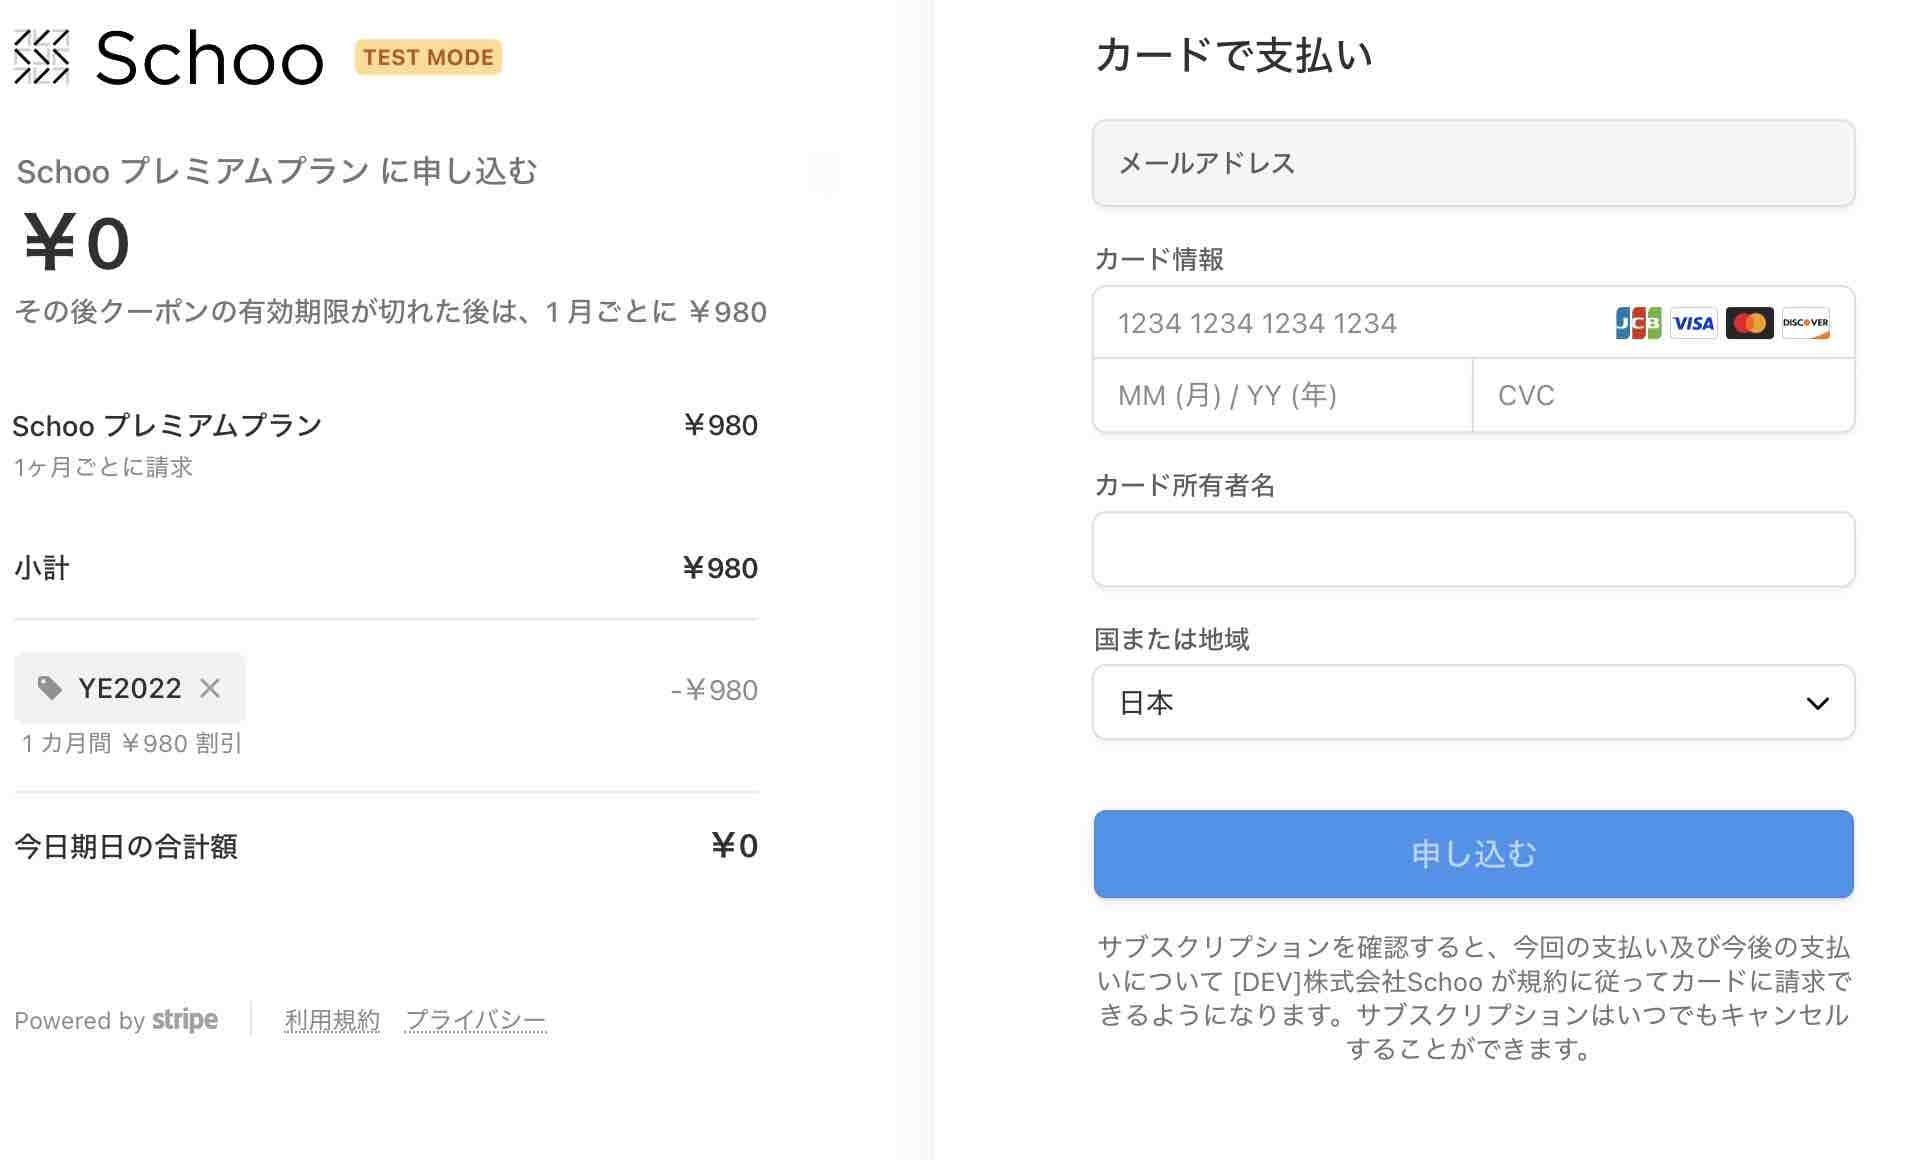Remove the YE2022 coupon code
Image resolution: width=1928 pixels, height=1160 pixels.
(209, 688)
